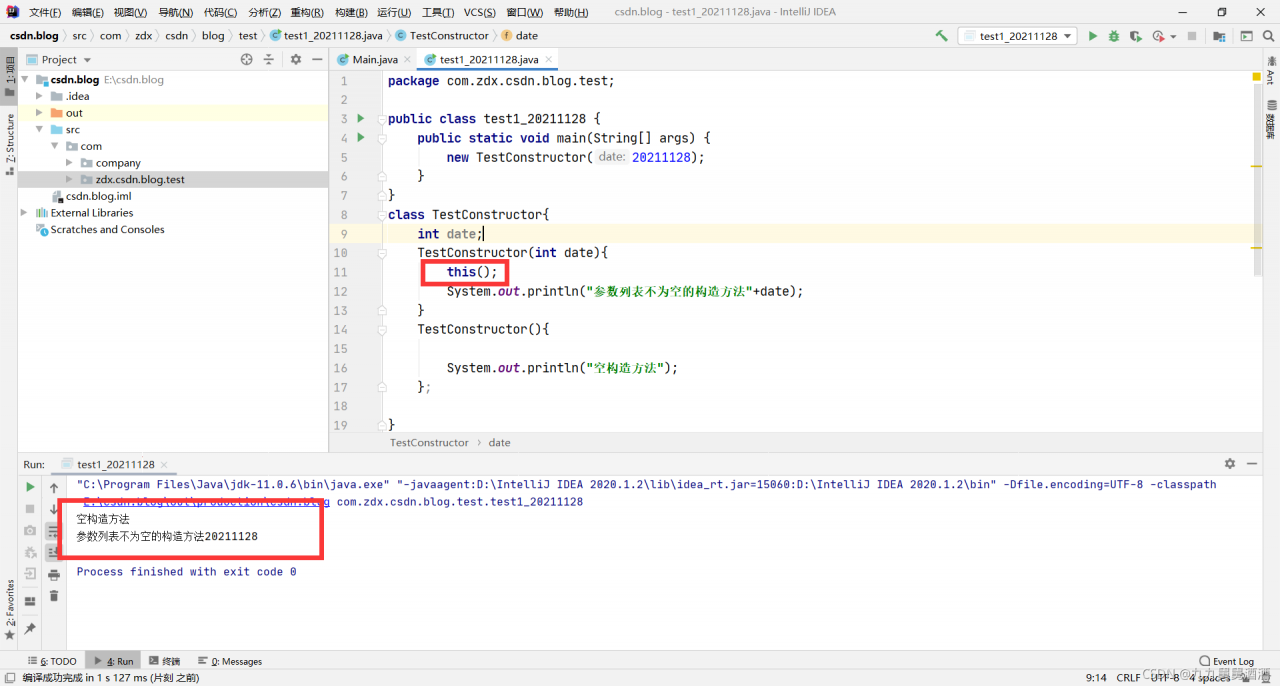Locate current file in Project panel
Screen dimensions: 1280x686
pos(247,60)
